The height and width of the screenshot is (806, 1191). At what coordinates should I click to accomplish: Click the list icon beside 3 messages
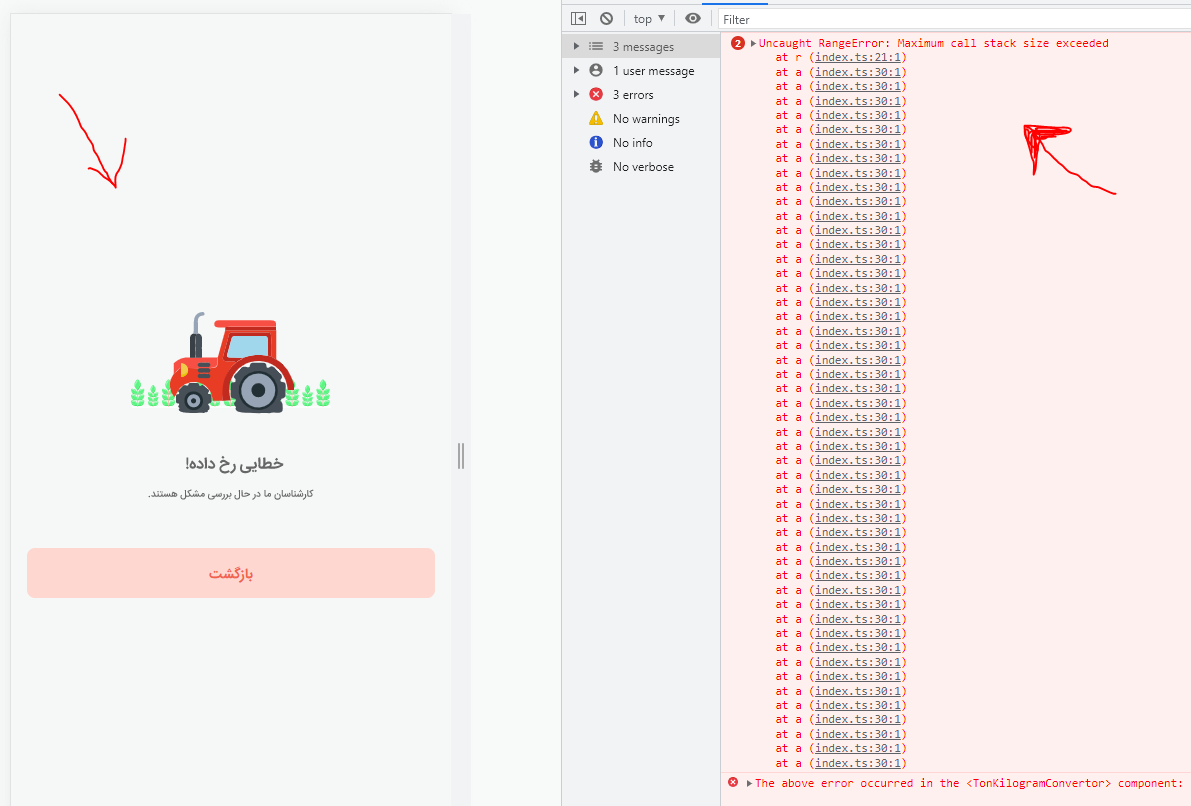tap(597, 46)
